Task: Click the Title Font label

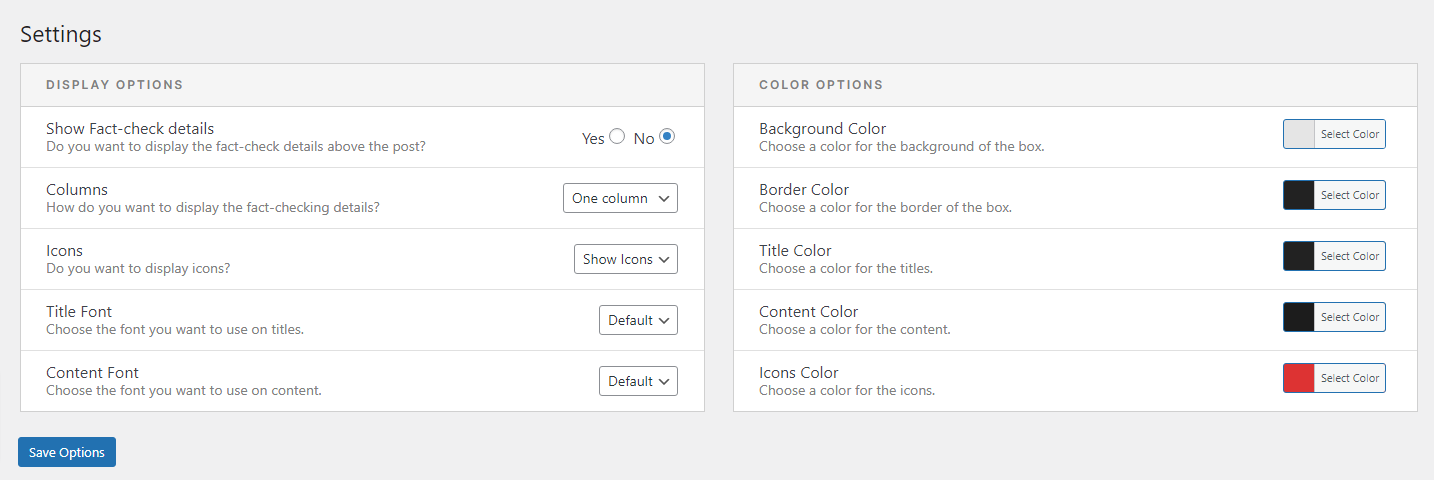Action: (79, 312)
